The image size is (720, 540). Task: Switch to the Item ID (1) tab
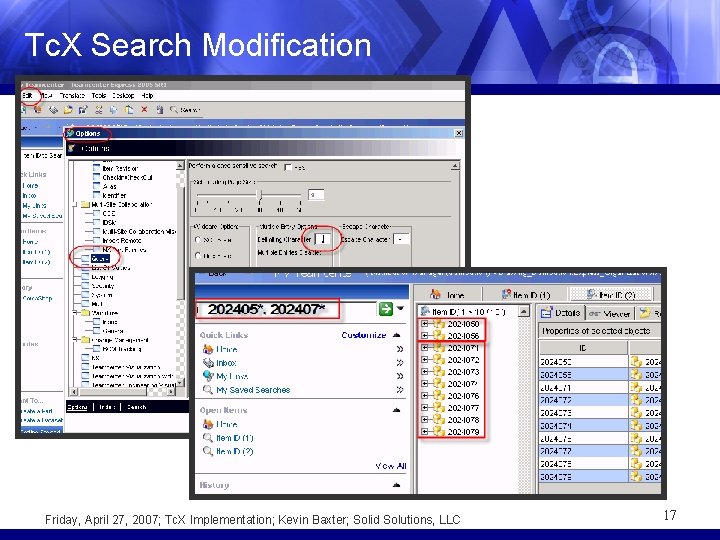coord(525,294)
